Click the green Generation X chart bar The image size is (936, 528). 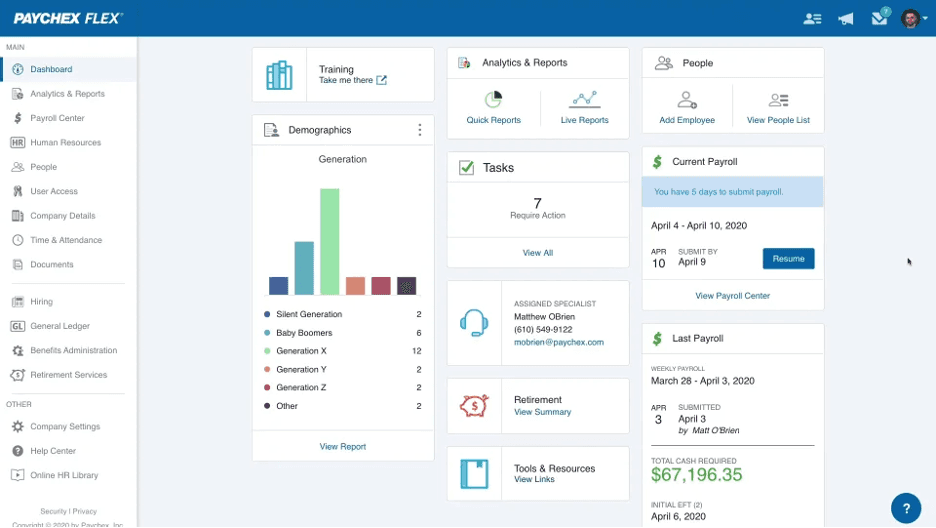(329, 242)
